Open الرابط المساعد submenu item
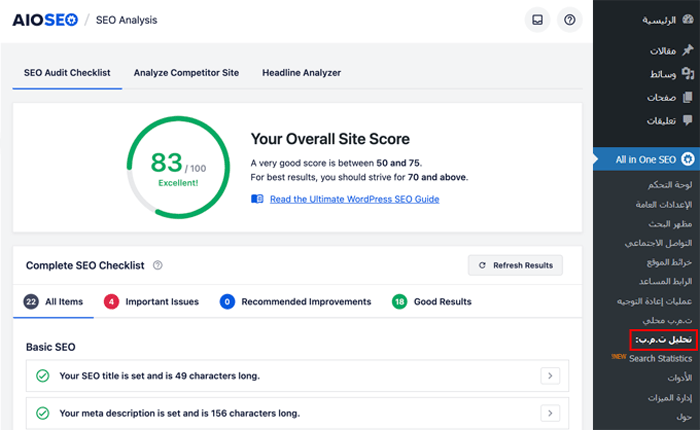 pyautogui.click(x=665, y=281)
